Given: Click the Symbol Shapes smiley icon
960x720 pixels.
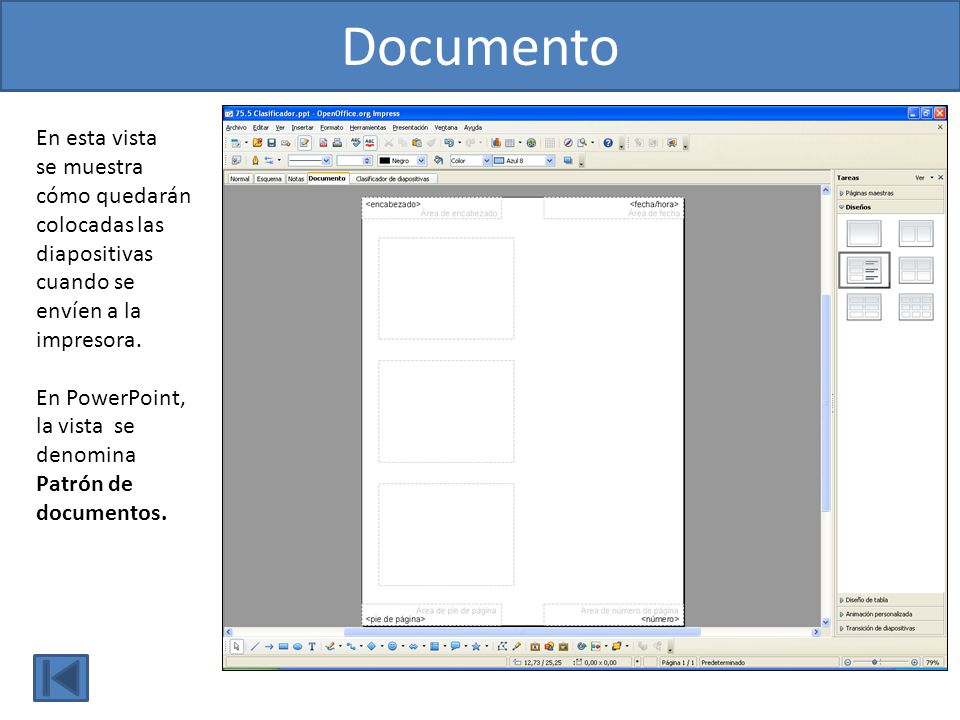Looking at the screenshot, I should tap(392, 647).
